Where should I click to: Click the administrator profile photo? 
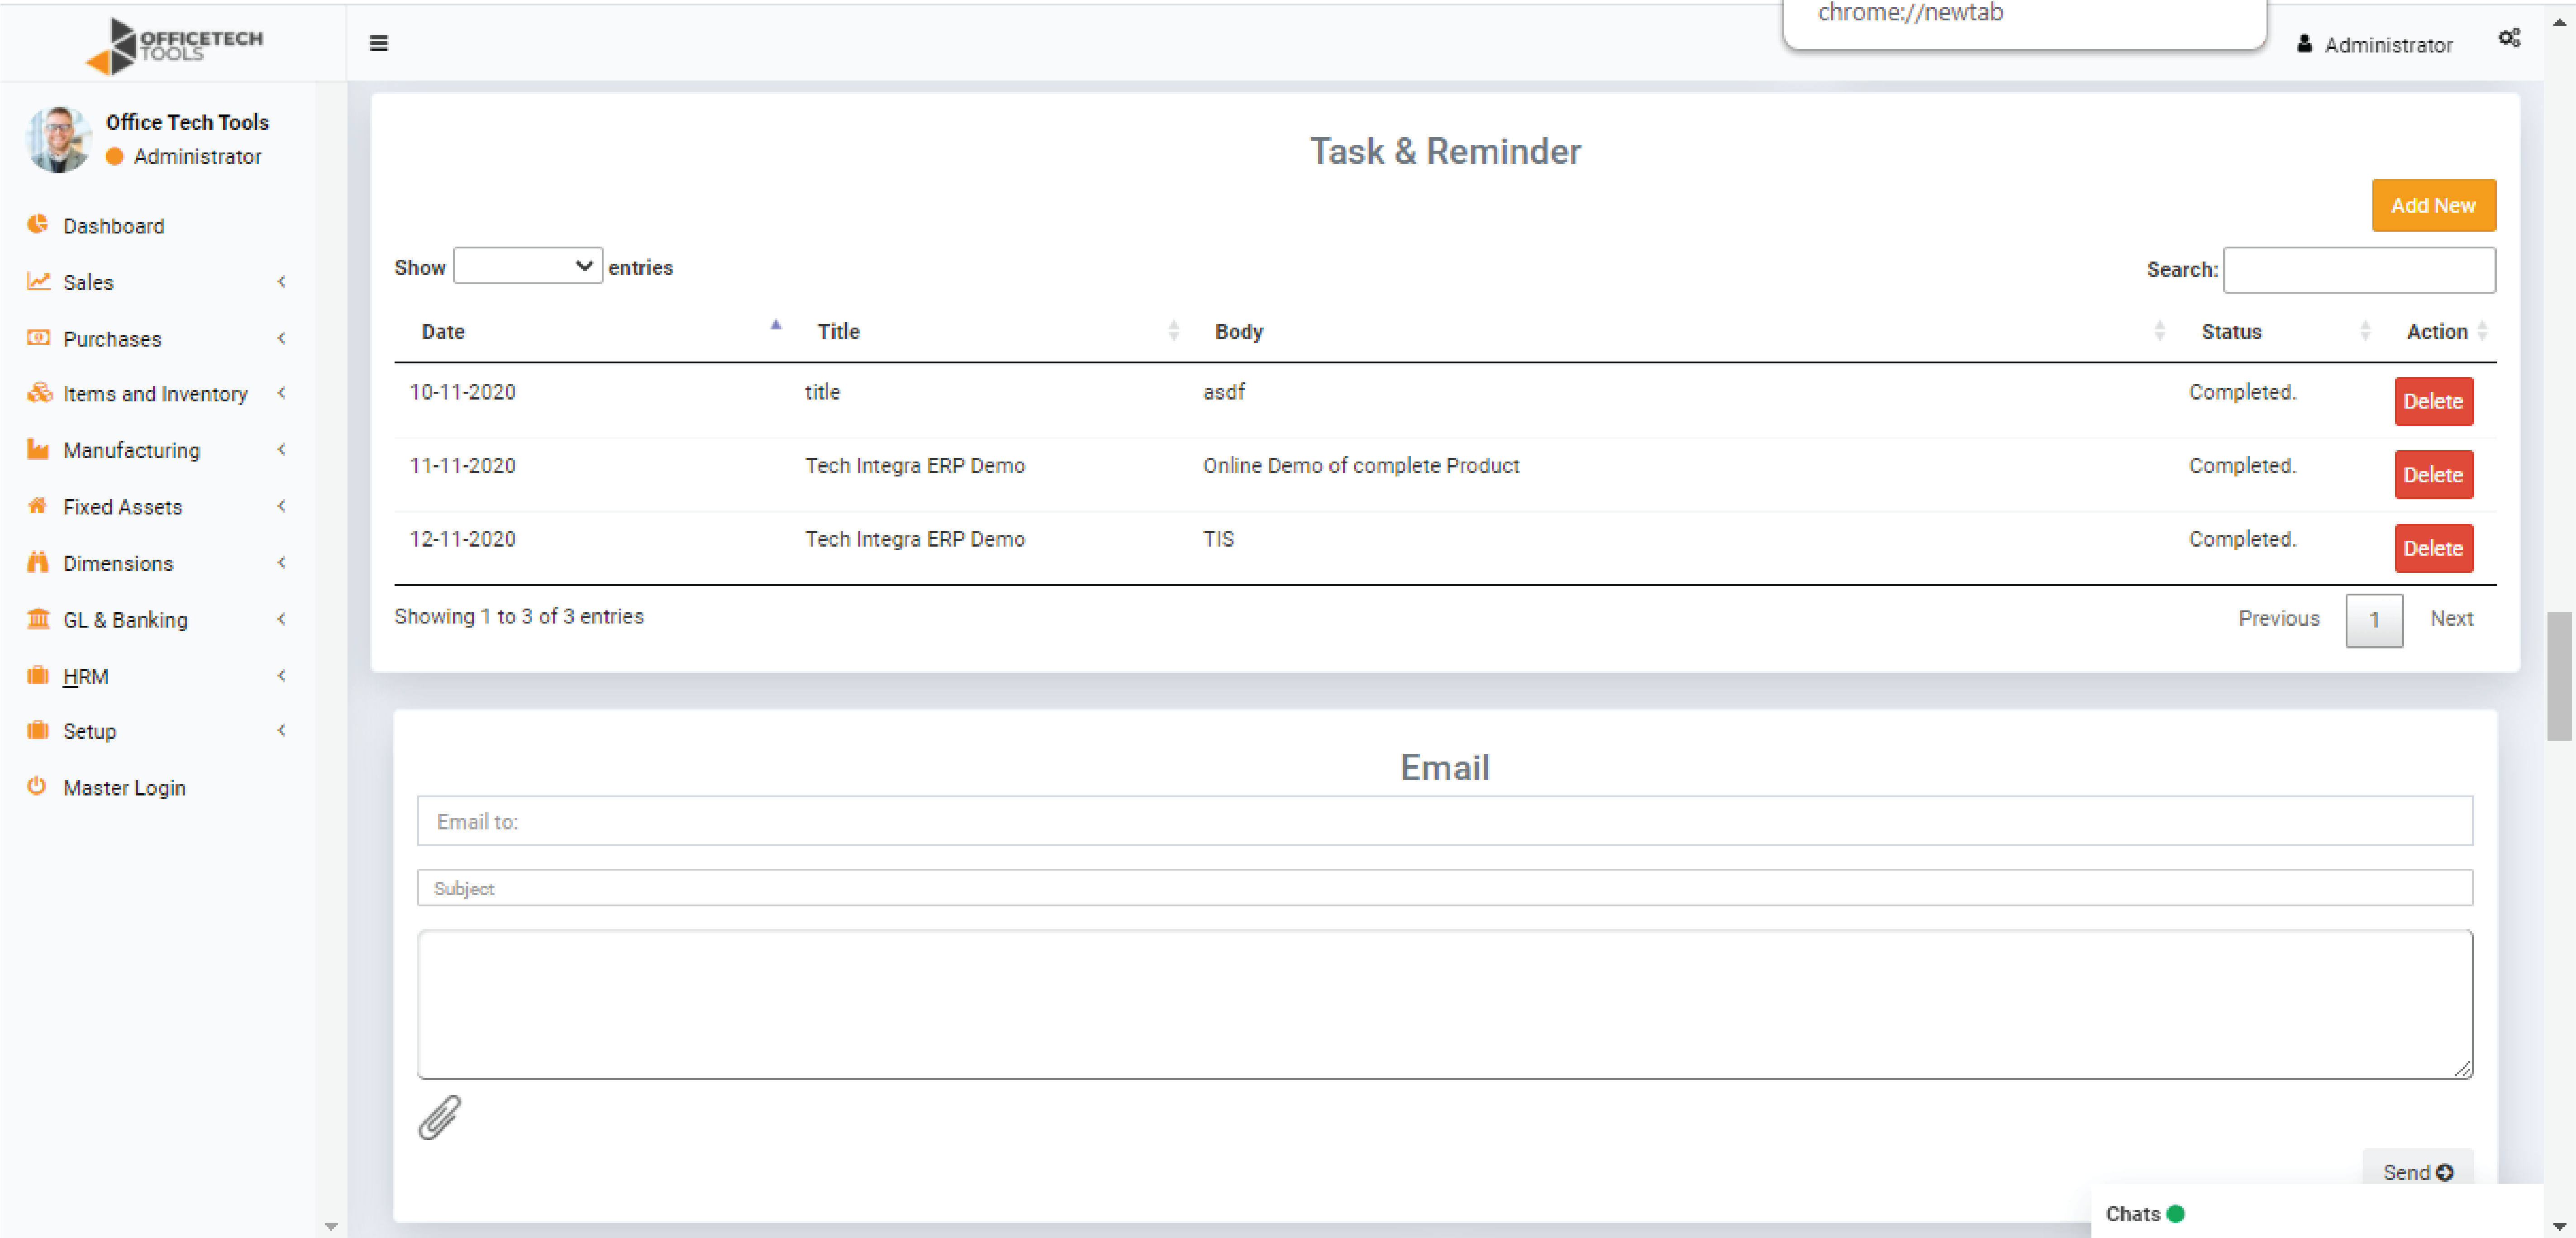coord(58,139)
